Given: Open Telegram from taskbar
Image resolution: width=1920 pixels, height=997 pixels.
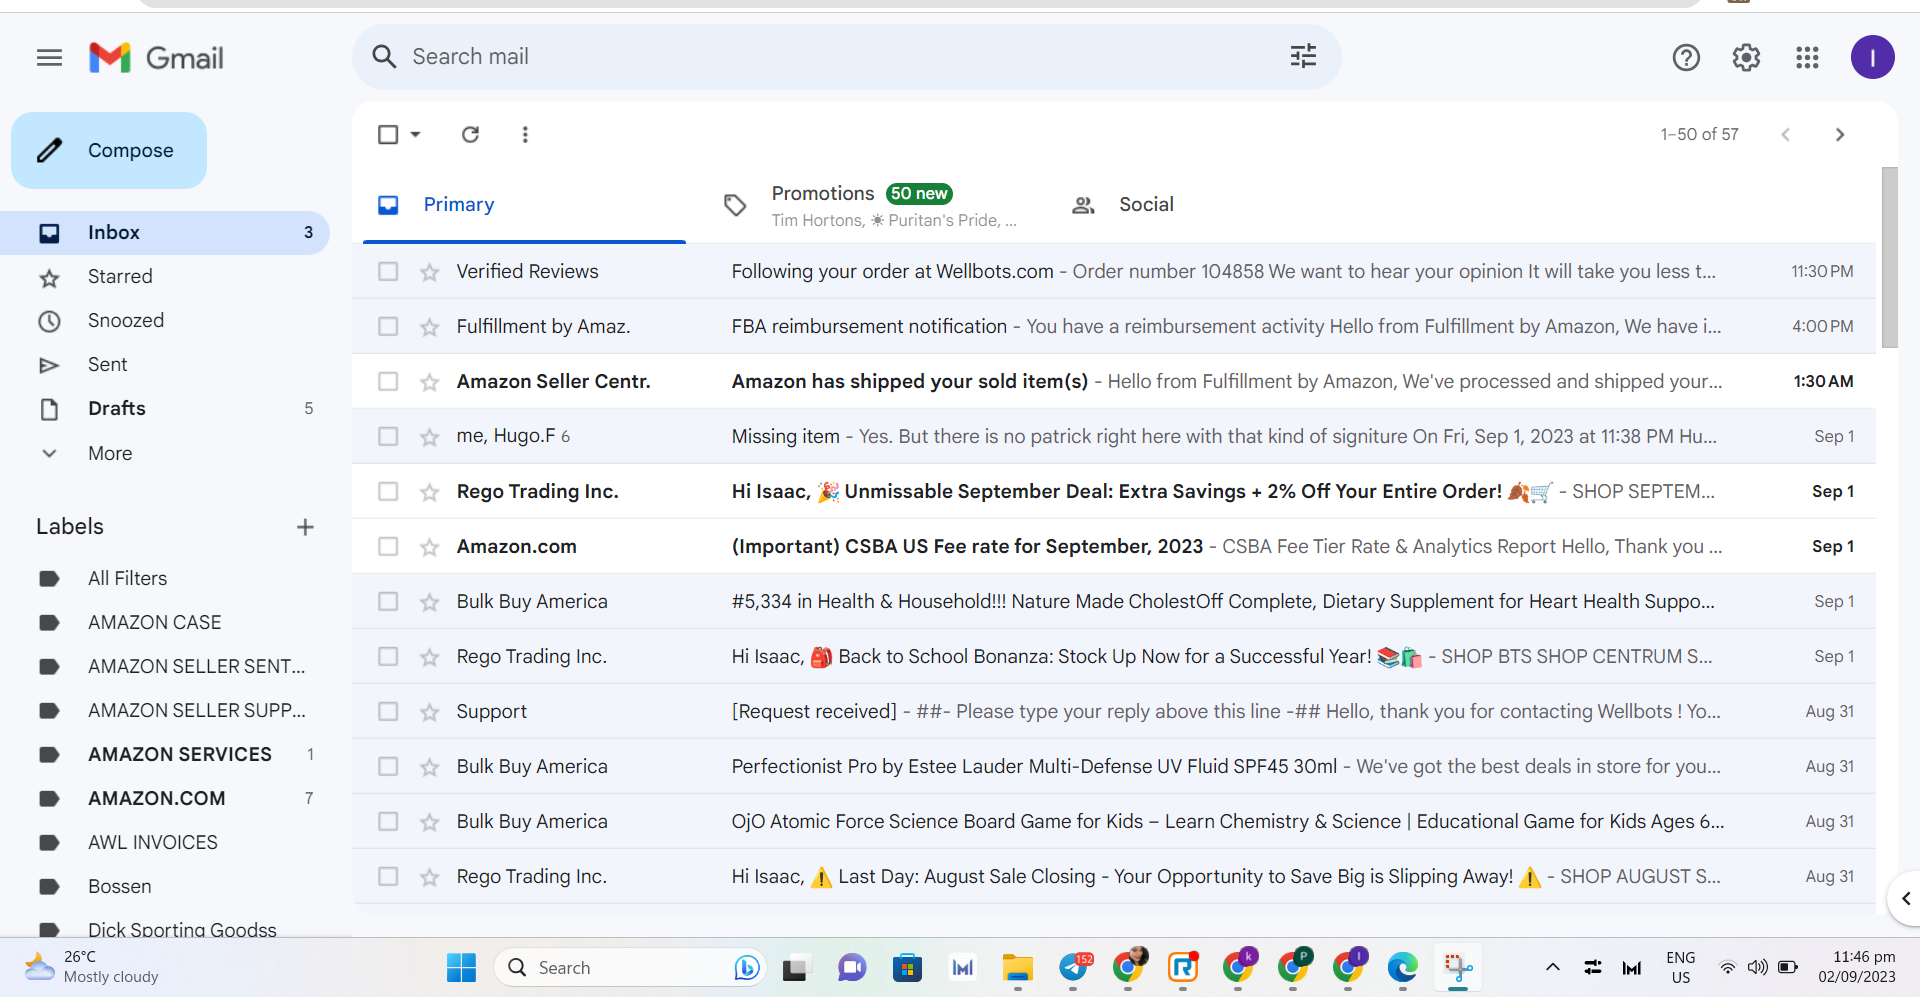Looking at the screenshot, I should pos(1075,967).
